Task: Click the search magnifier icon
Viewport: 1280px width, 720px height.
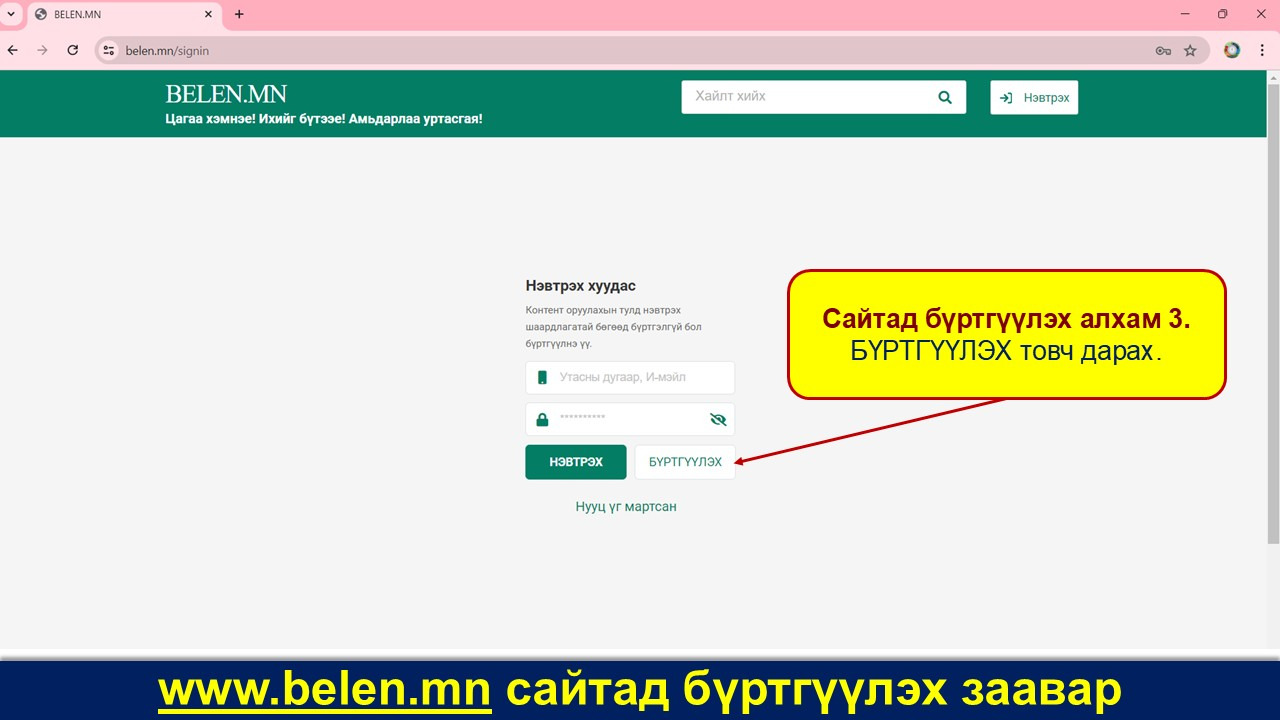Action: tap(945, 97)
